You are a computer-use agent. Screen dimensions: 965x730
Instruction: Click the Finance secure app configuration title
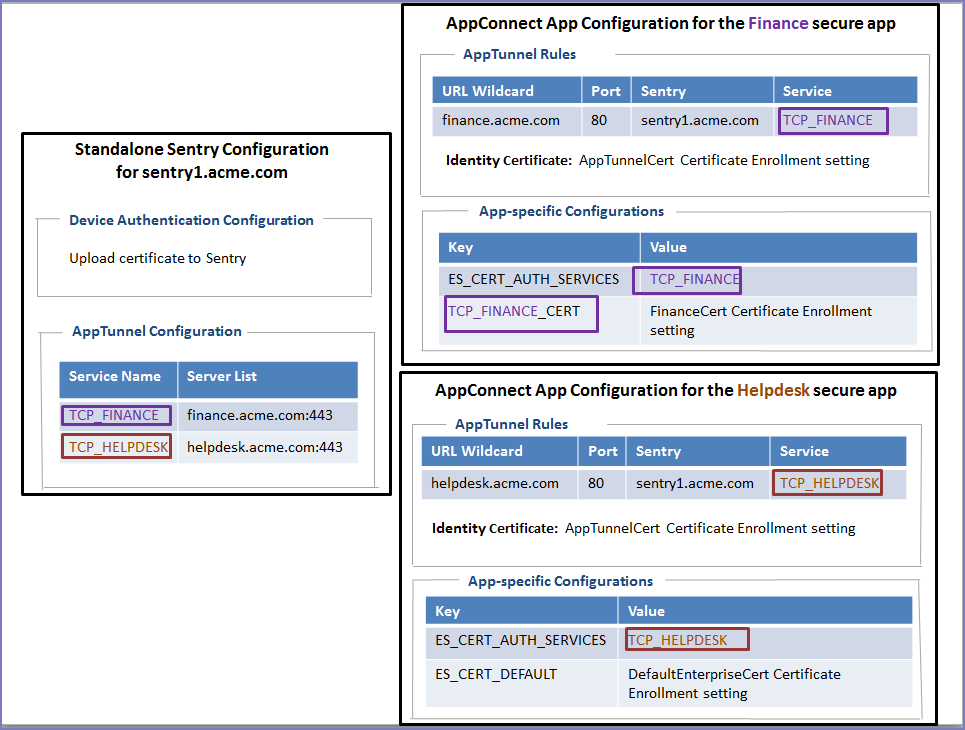(671, 23)
